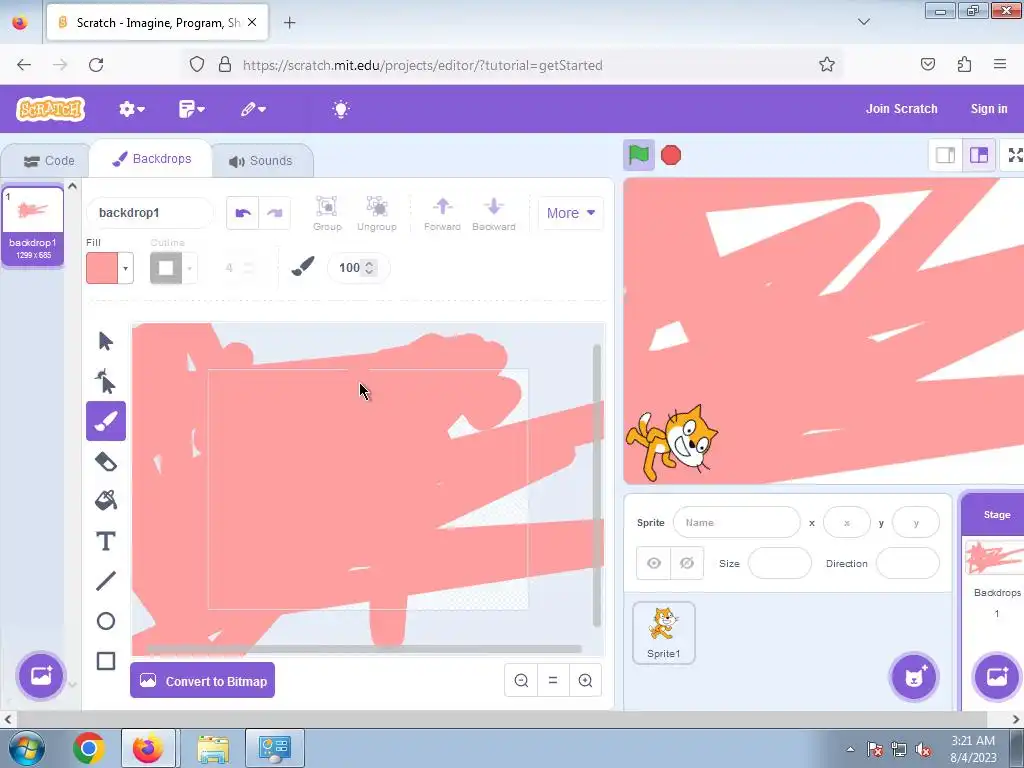This screenshot has height=768, width=1024.
Task: Click the sprite Size field
Action: click(780, 563)
